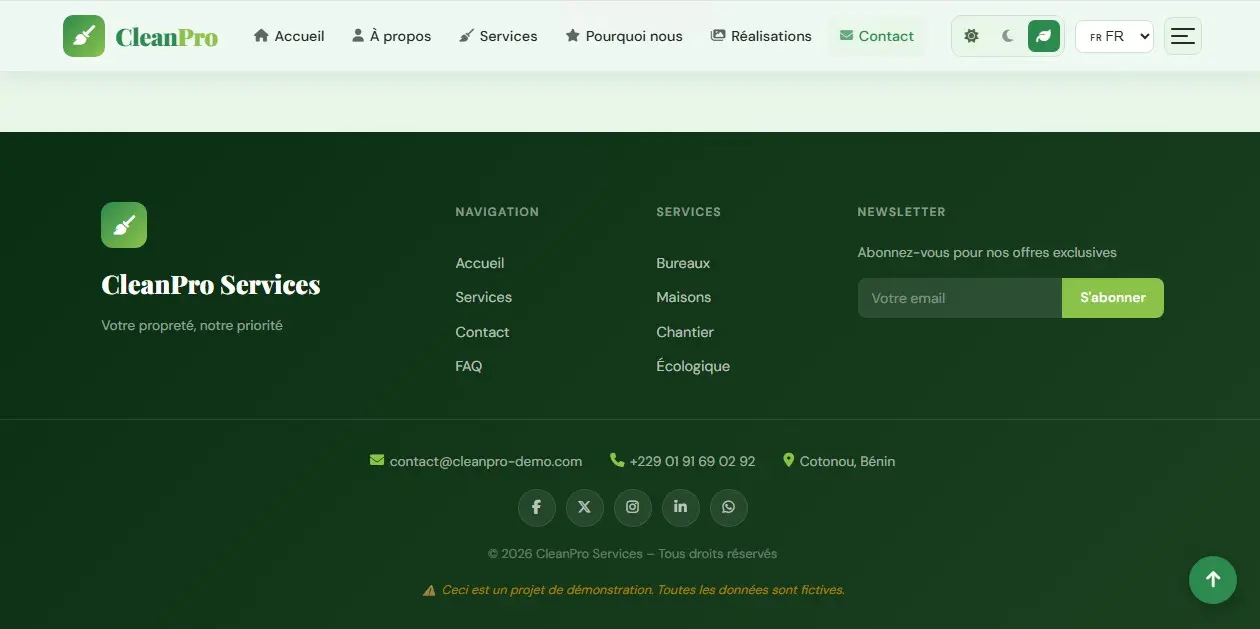Activate the green leaf theme toggle
This screenshot has height=629, width=1260.
(1043, 35)
